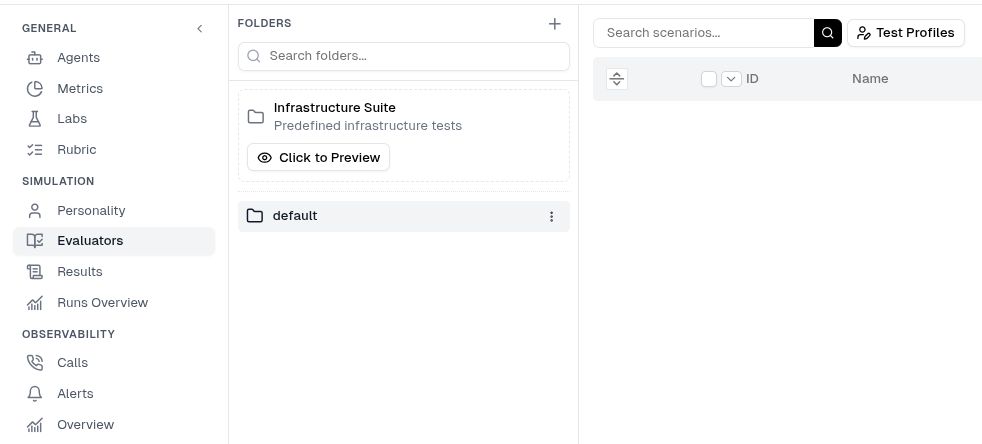Click the OBSERVABILITY section heading

(x=68, y=334)
